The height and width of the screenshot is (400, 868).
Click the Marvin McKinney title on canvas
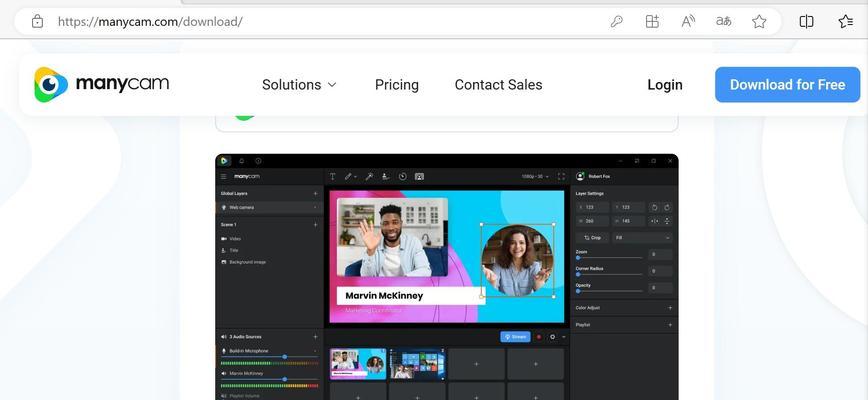(x=384, y=296)
